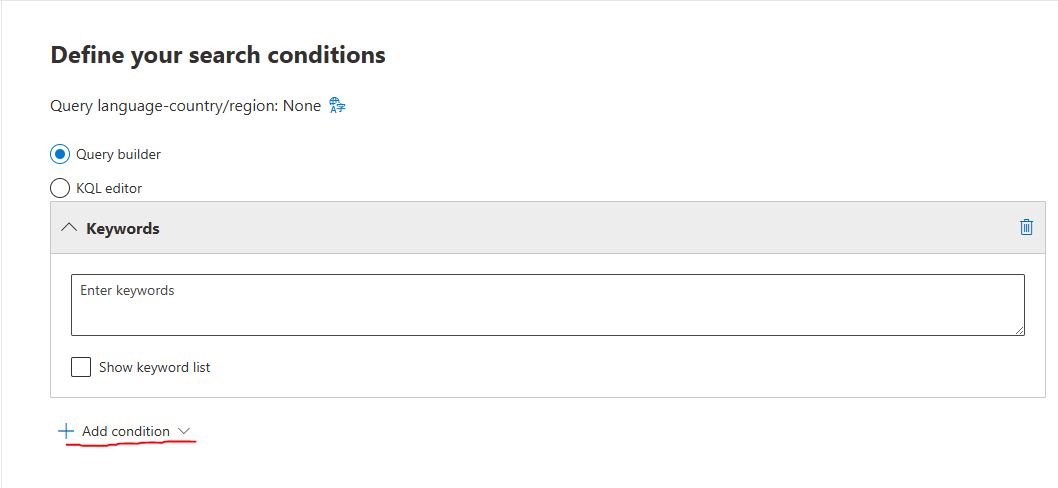
Task: Click the keywords textarea resize handle
Action: (x=1019, y=330)
